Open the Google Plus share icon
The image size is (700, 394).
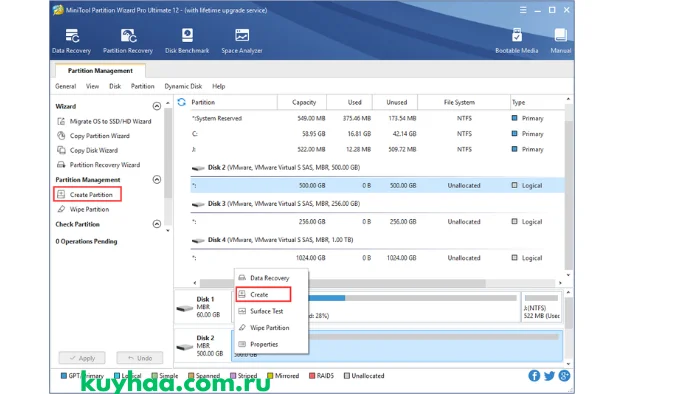click(x=564, y=376)
